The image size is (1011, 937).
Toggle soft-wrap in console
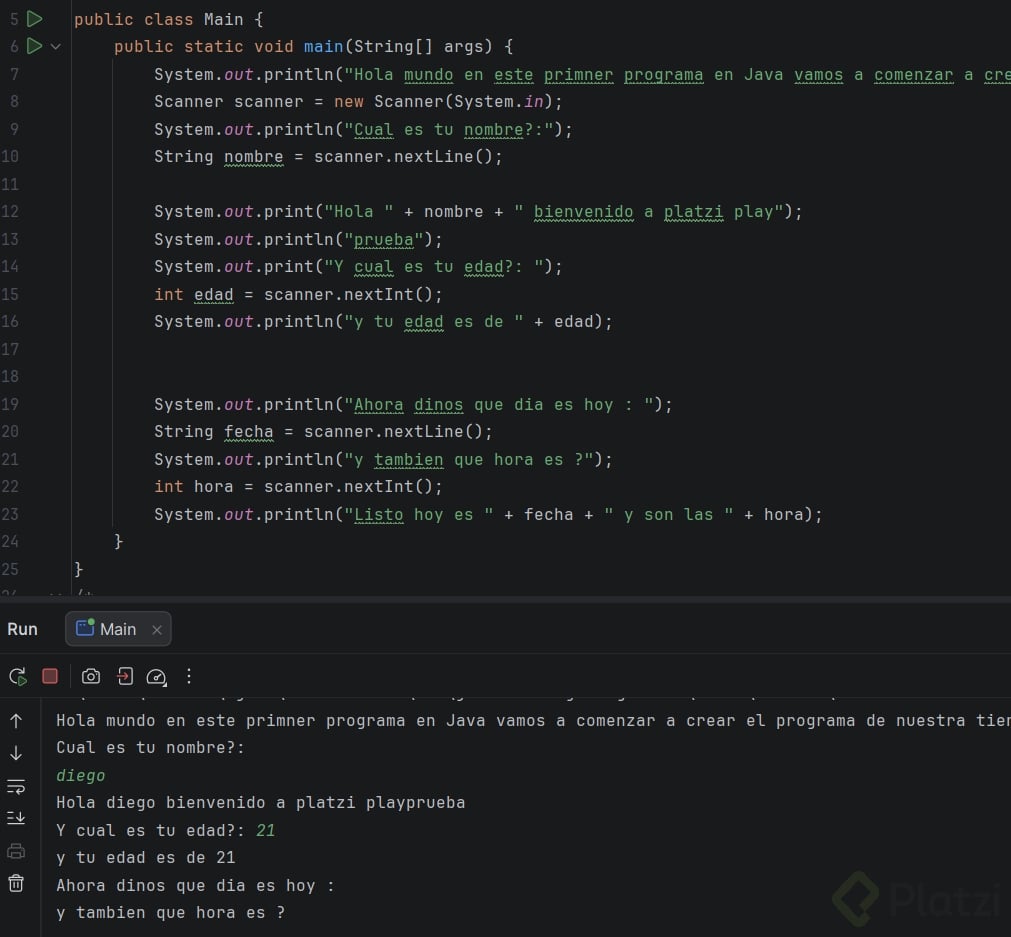click(16, 787)
